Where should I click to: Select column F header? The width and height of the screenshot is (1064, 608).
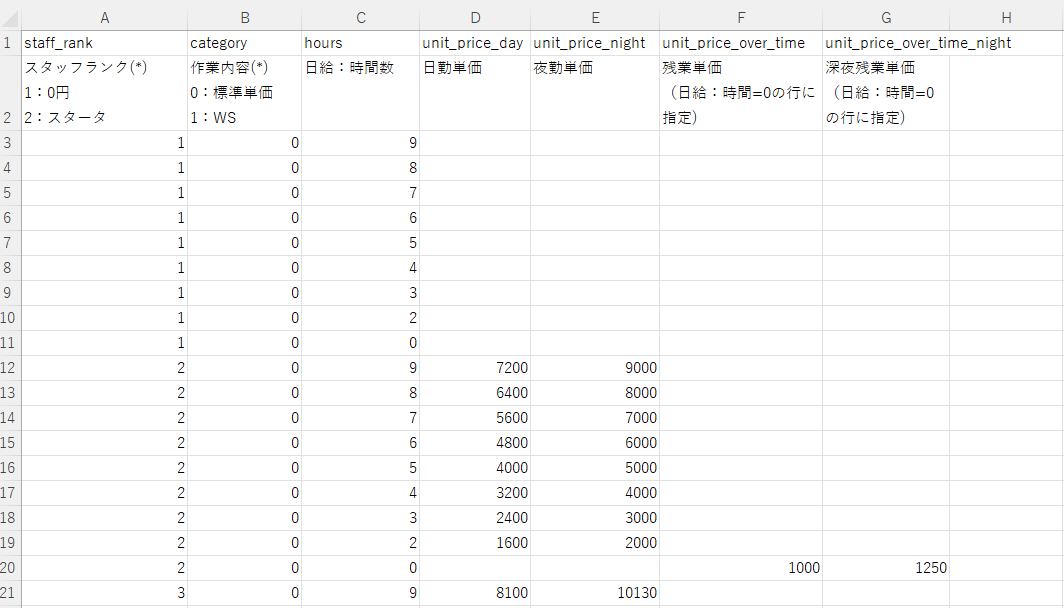point(741,18)
